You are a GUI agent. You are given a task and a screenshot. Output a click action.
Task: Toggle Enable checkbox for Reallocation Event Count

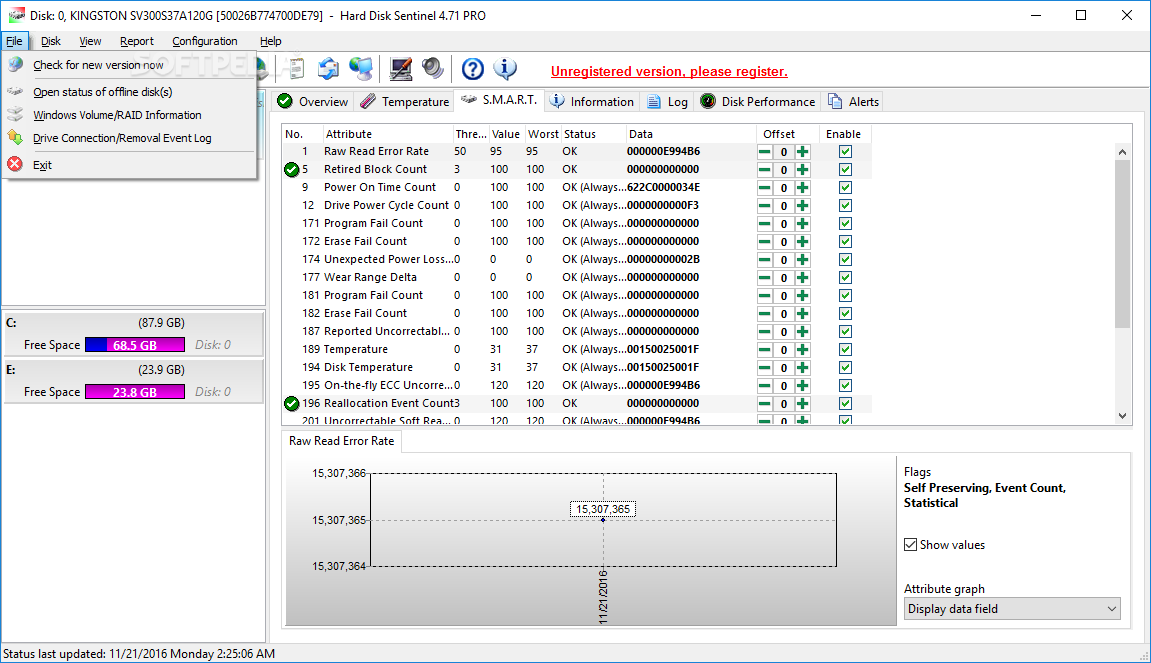845,404
